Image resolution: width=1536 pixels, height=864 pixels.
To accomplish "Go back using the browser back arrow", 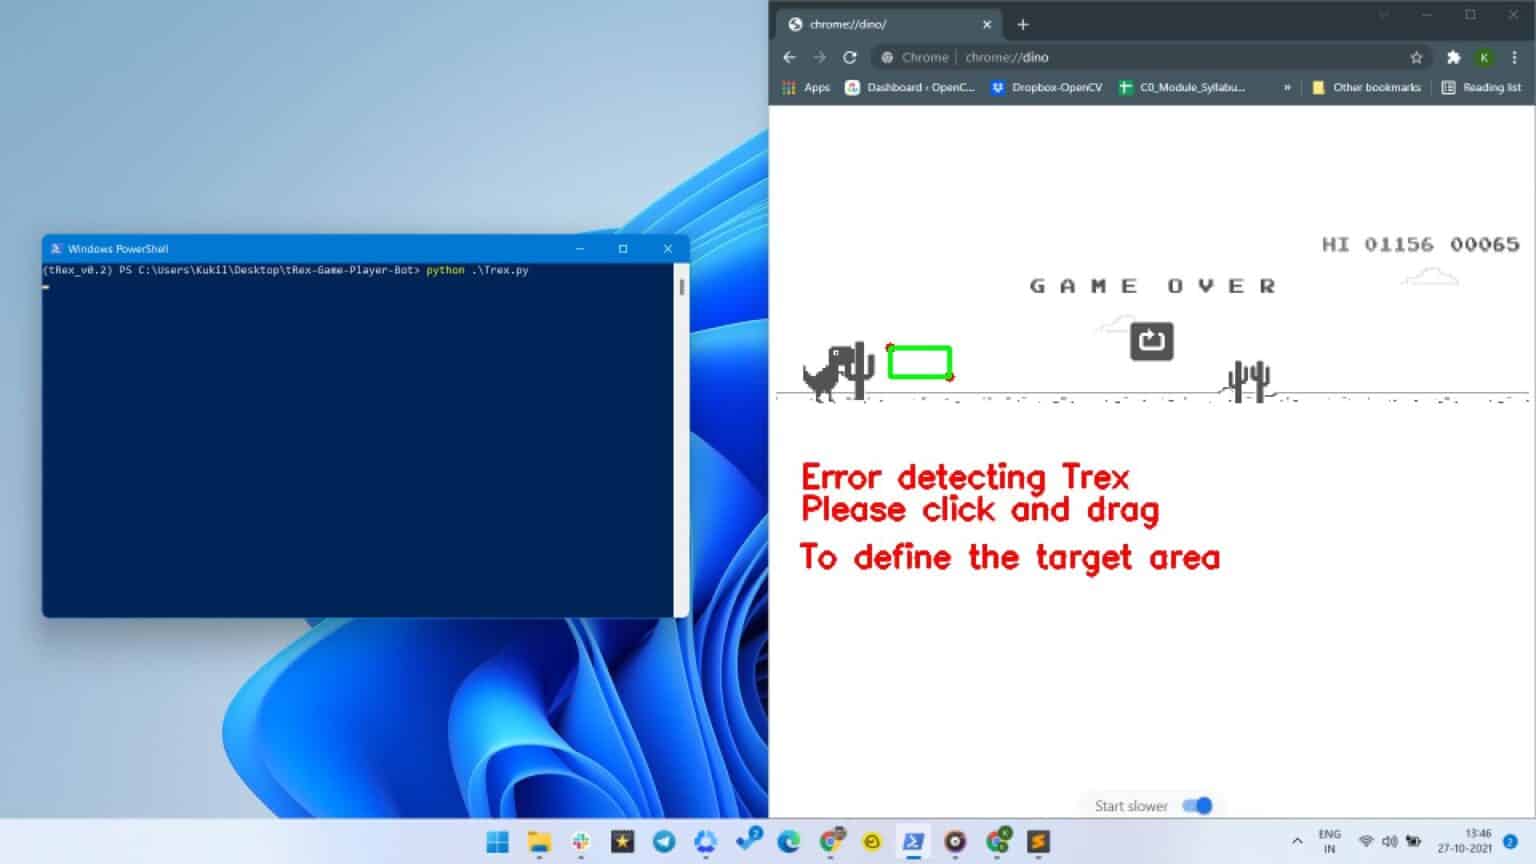I will 790,58.
